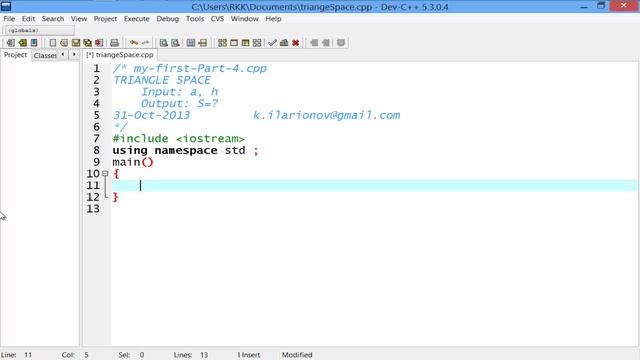Save the current file using Save icon
640x360 pixels.
76,42
